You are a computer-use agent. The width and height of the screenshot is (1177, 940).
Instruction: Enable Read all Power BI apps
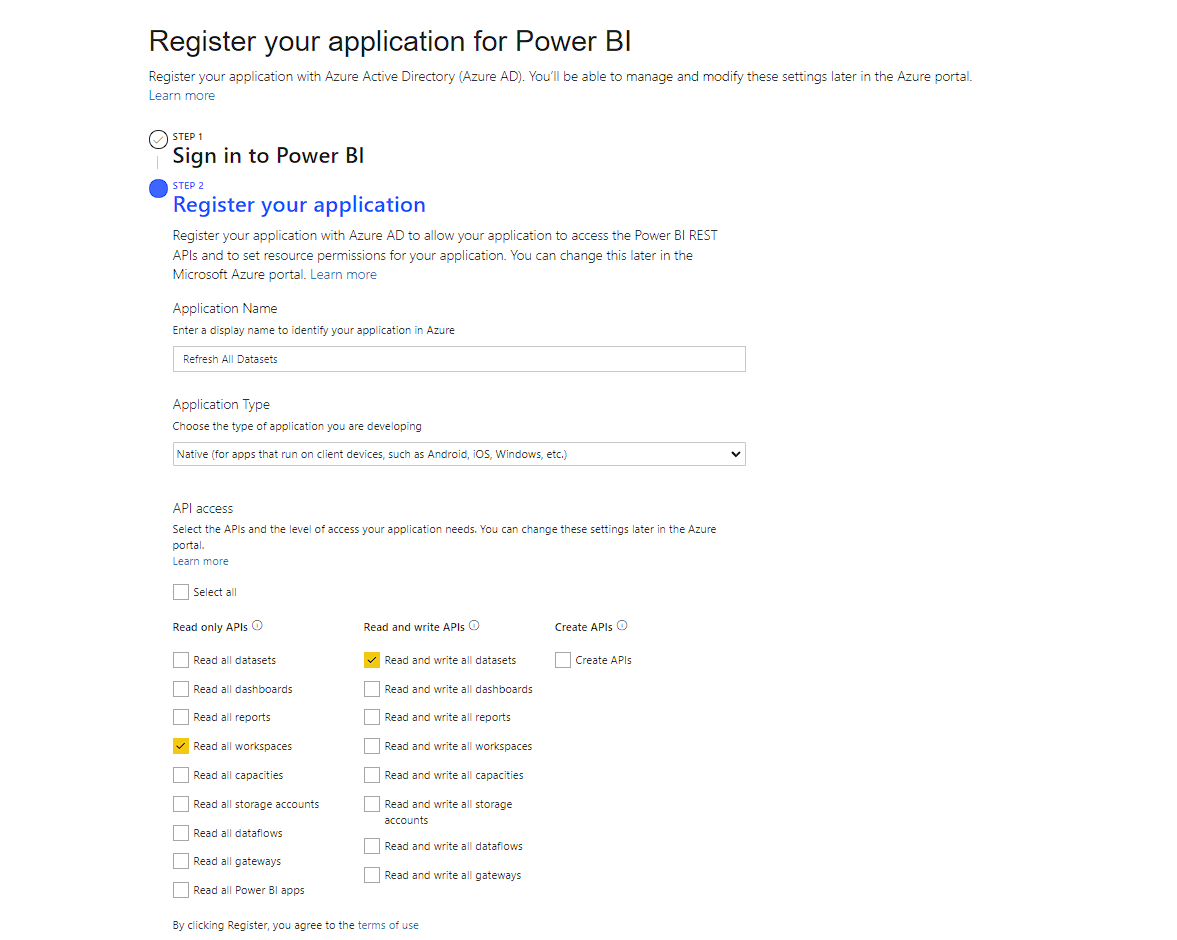click(x=180, y=889)
